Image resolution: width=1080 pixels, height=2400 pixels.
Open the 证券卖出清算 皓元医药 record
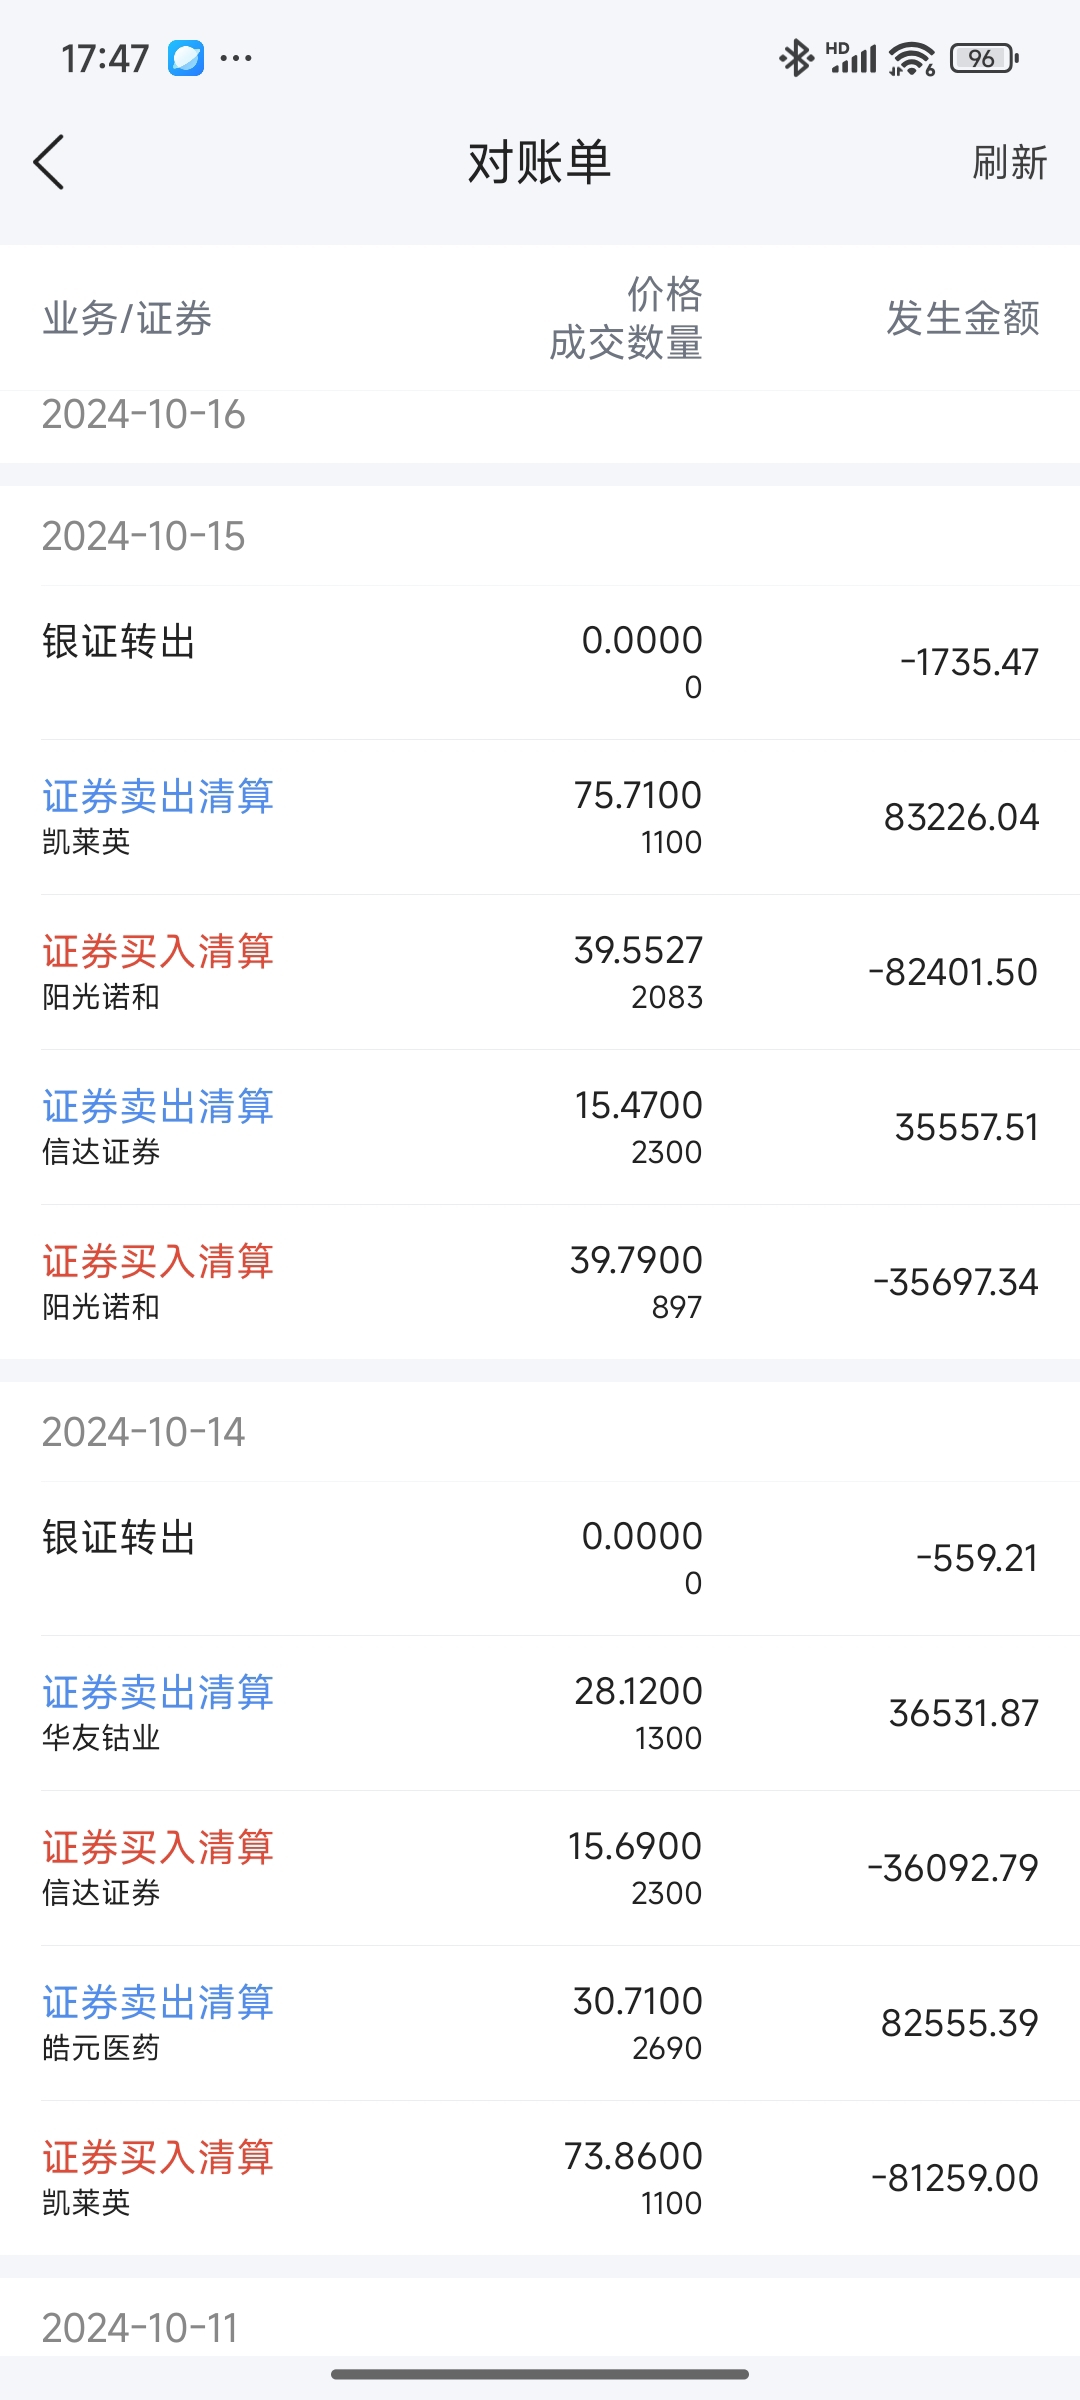540,2023
